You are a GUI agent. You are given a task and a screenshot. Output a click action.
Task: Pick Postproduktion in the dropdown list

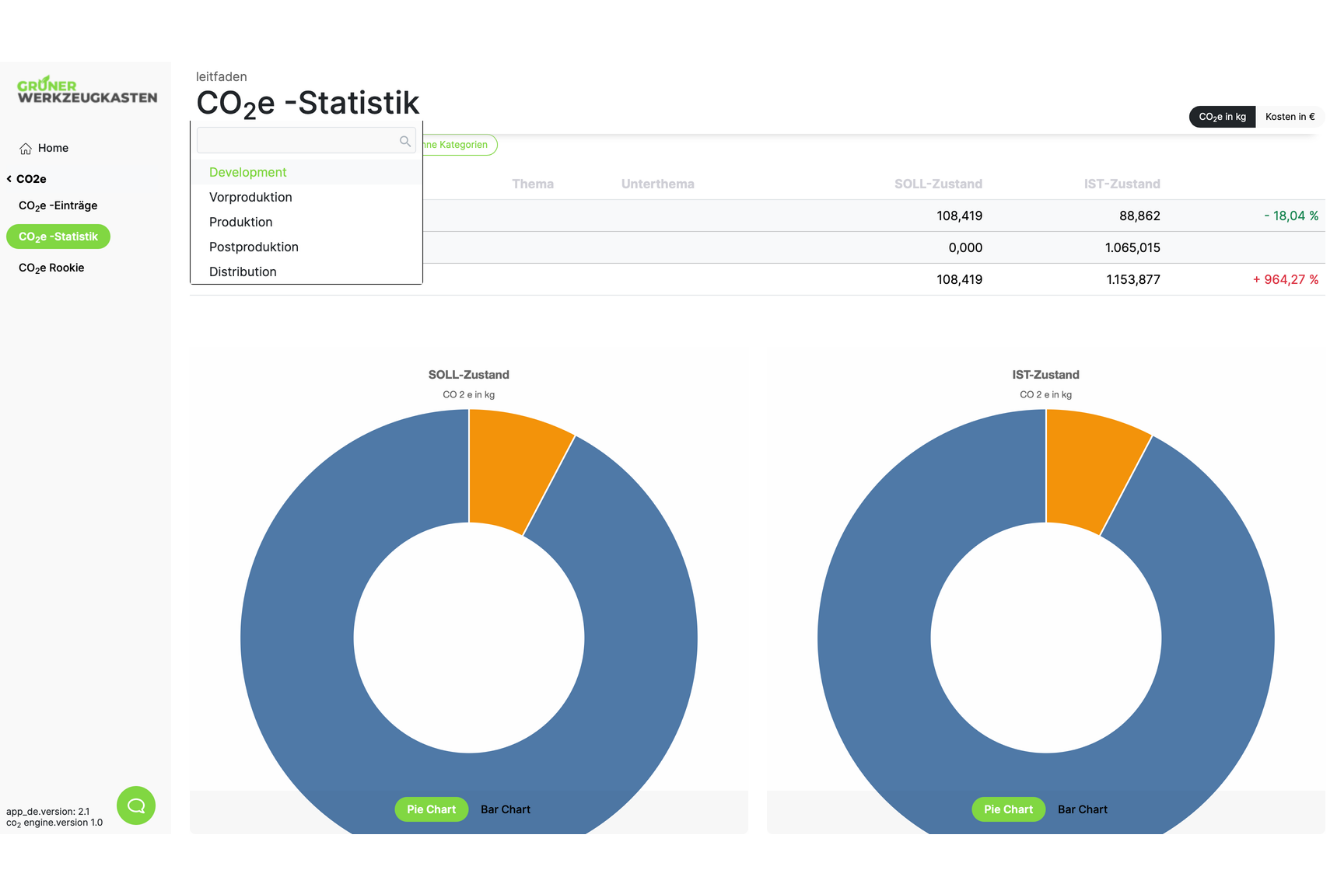(x=253, y=247)
